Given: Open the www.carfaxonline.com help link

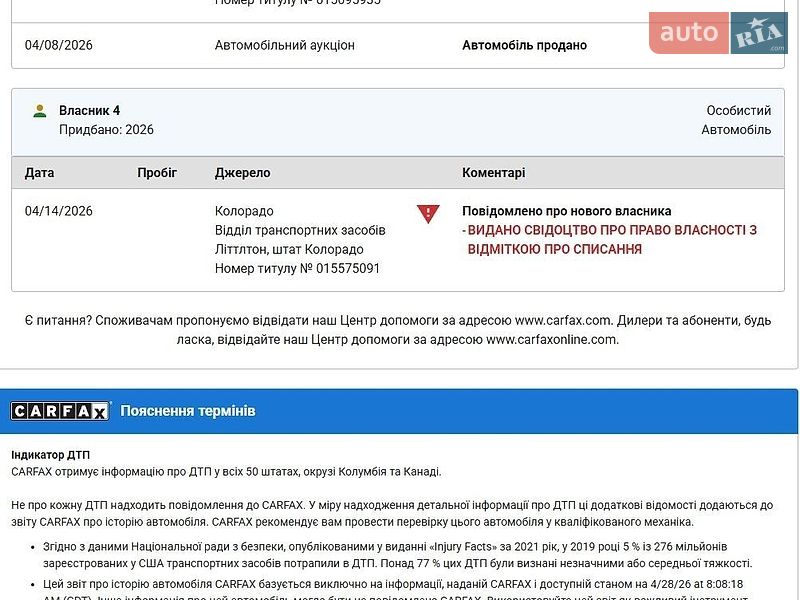Looking at the screenshot, I should pyautogui.click(x=551, y=339).
